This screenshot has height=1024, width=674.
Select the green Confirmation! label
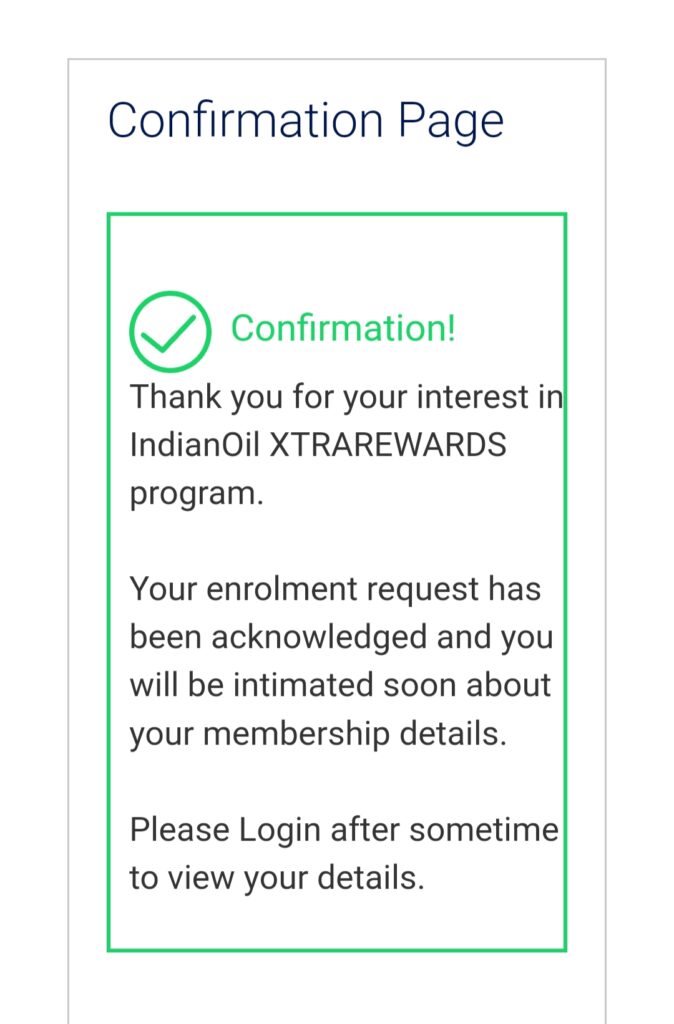coord(343,328)
